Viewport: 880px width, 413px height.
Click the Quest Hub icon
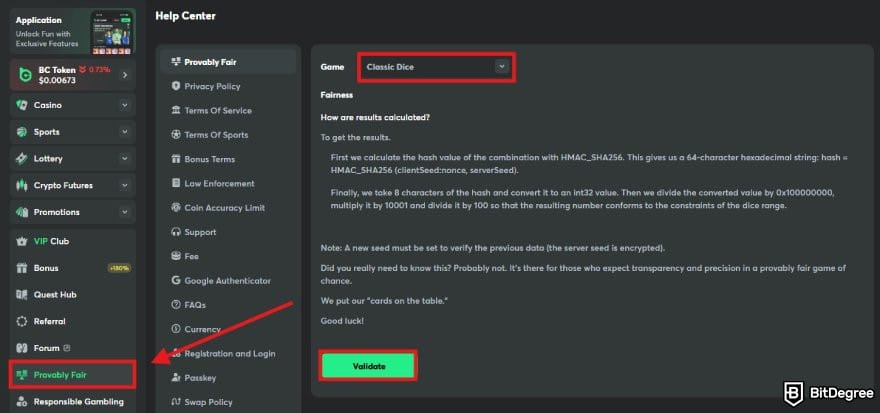point(23,295)
